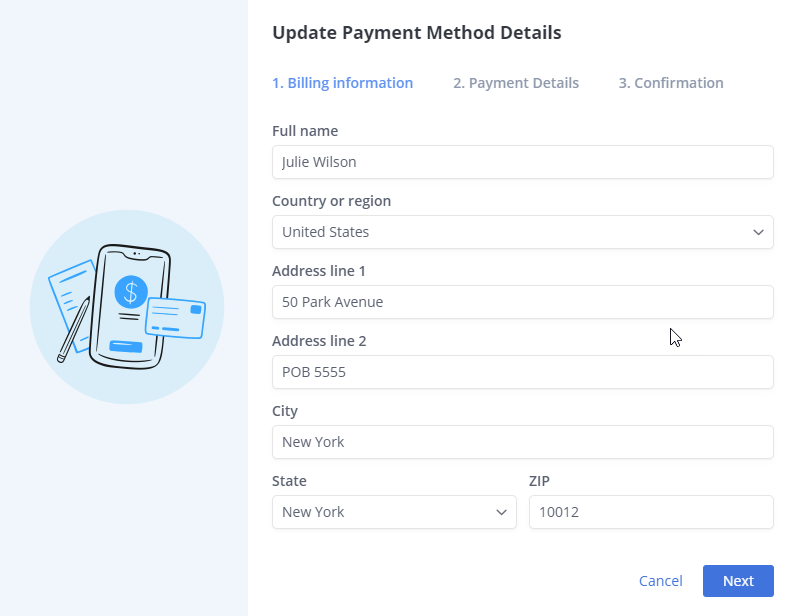Select the Confirmation step tab
The height and width of the screenshot is (616, 786).
[x=670, y=83]
